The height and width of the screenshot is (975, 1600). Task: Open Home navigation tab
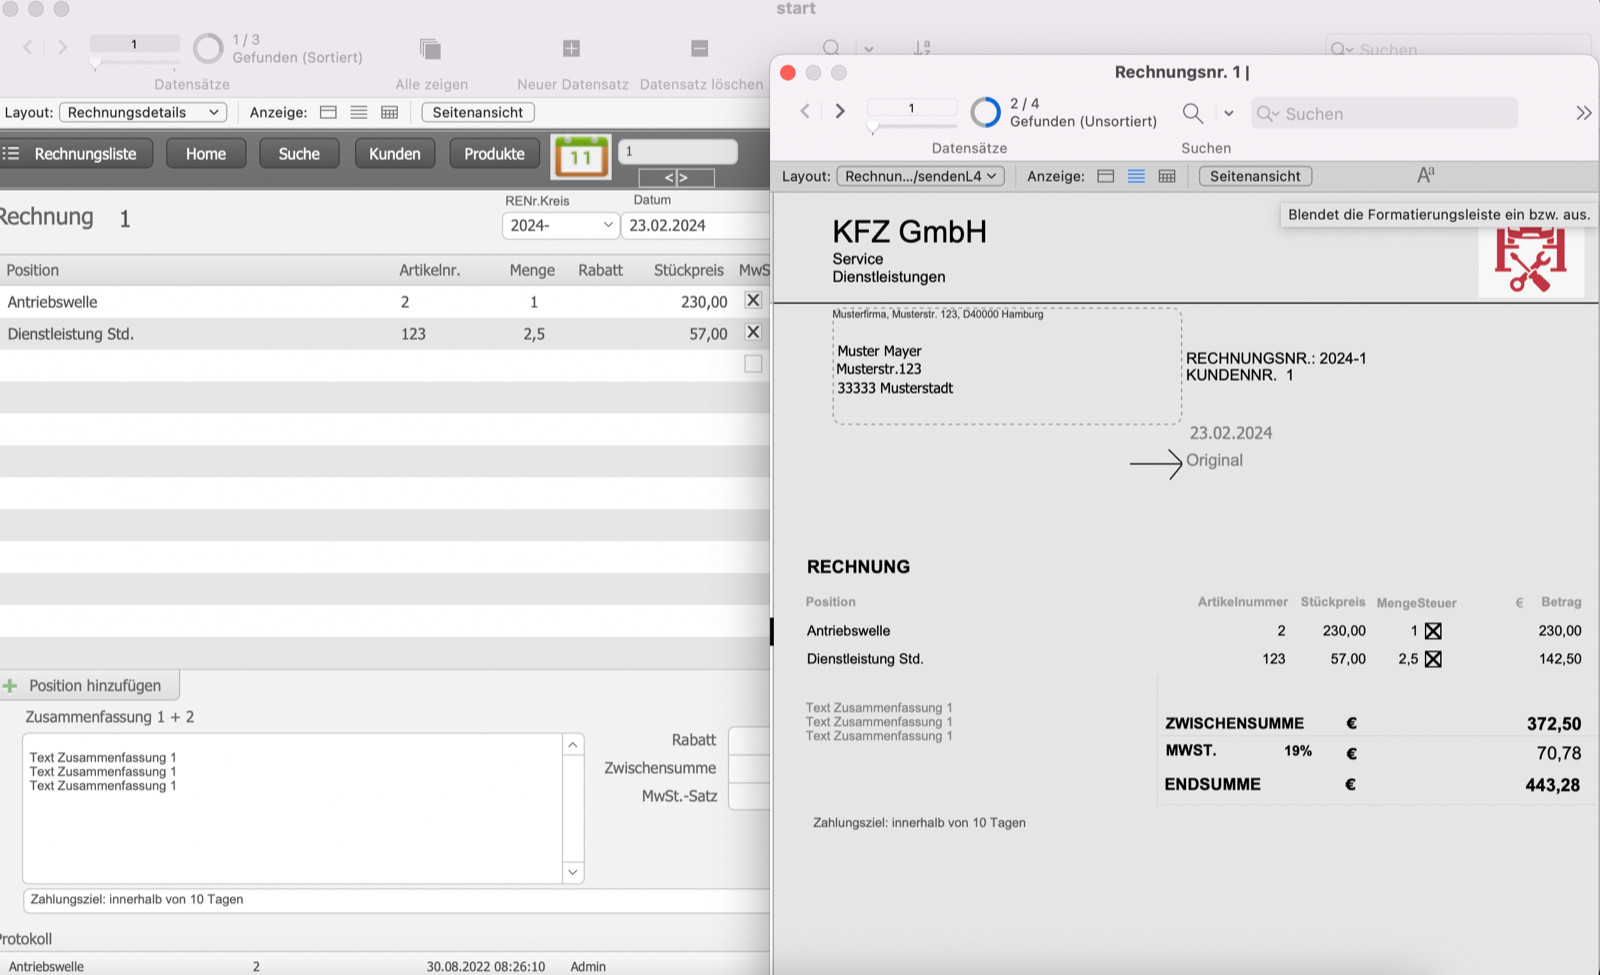[205, 154]
